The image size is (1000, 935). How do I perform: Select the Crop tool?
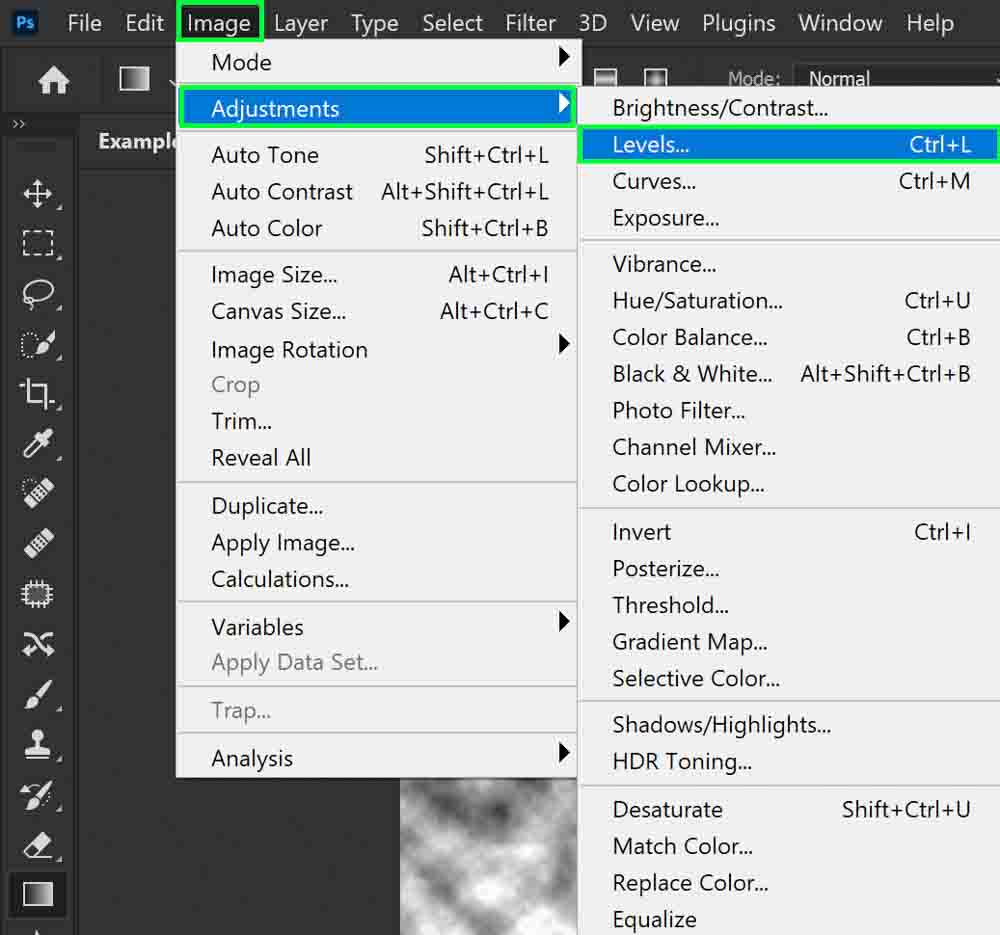pos(38,394)
